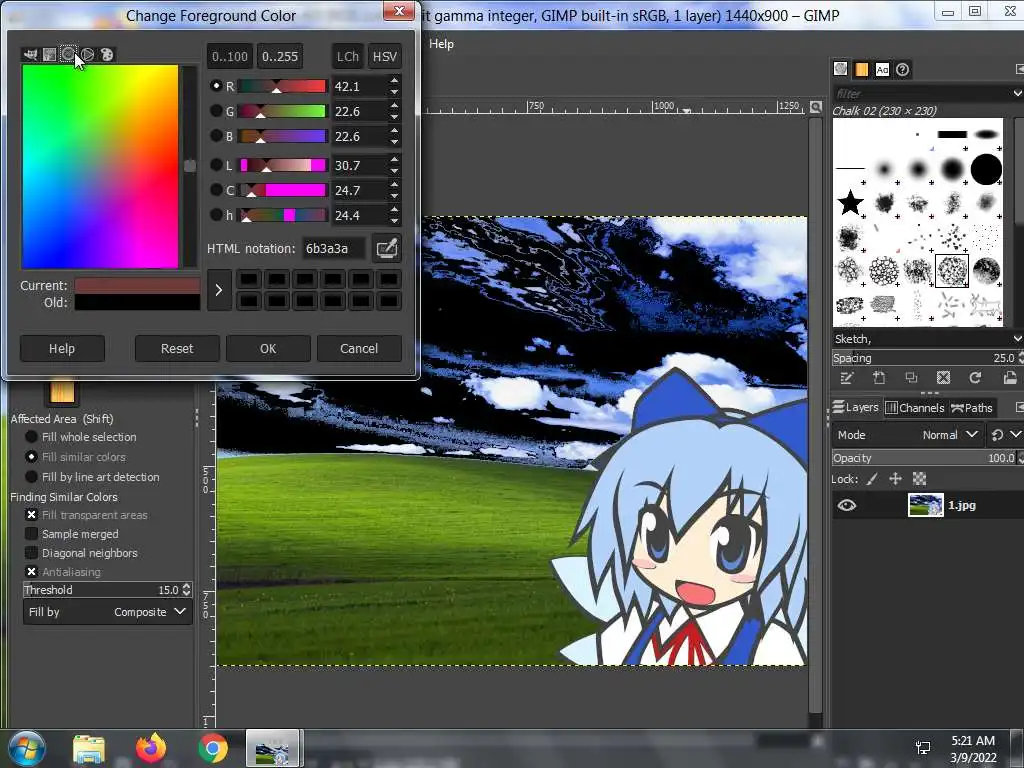The width and height of the screenshot is (1024, 768).
Task: Select the B channel radio button
Action: point(216,136)
